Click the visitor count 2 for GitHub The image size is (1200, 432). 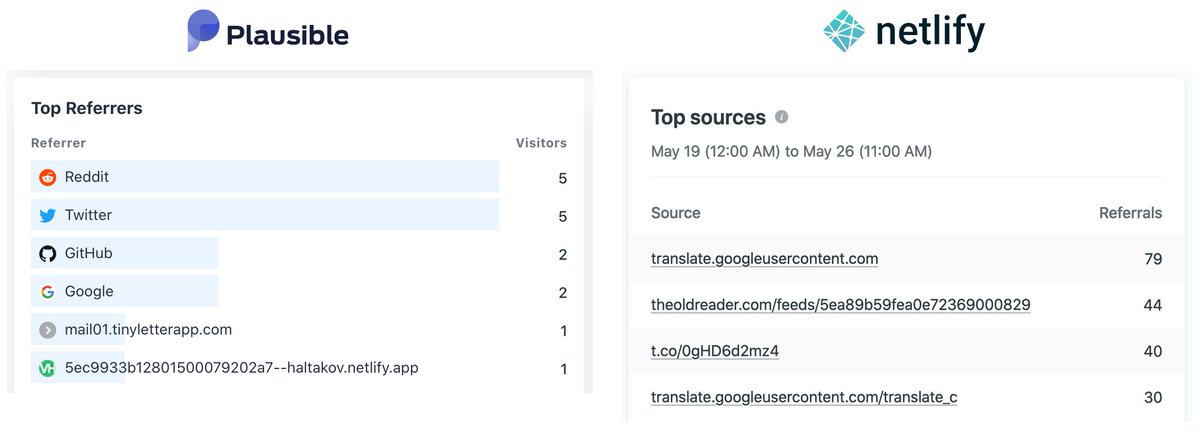(563, 254)
